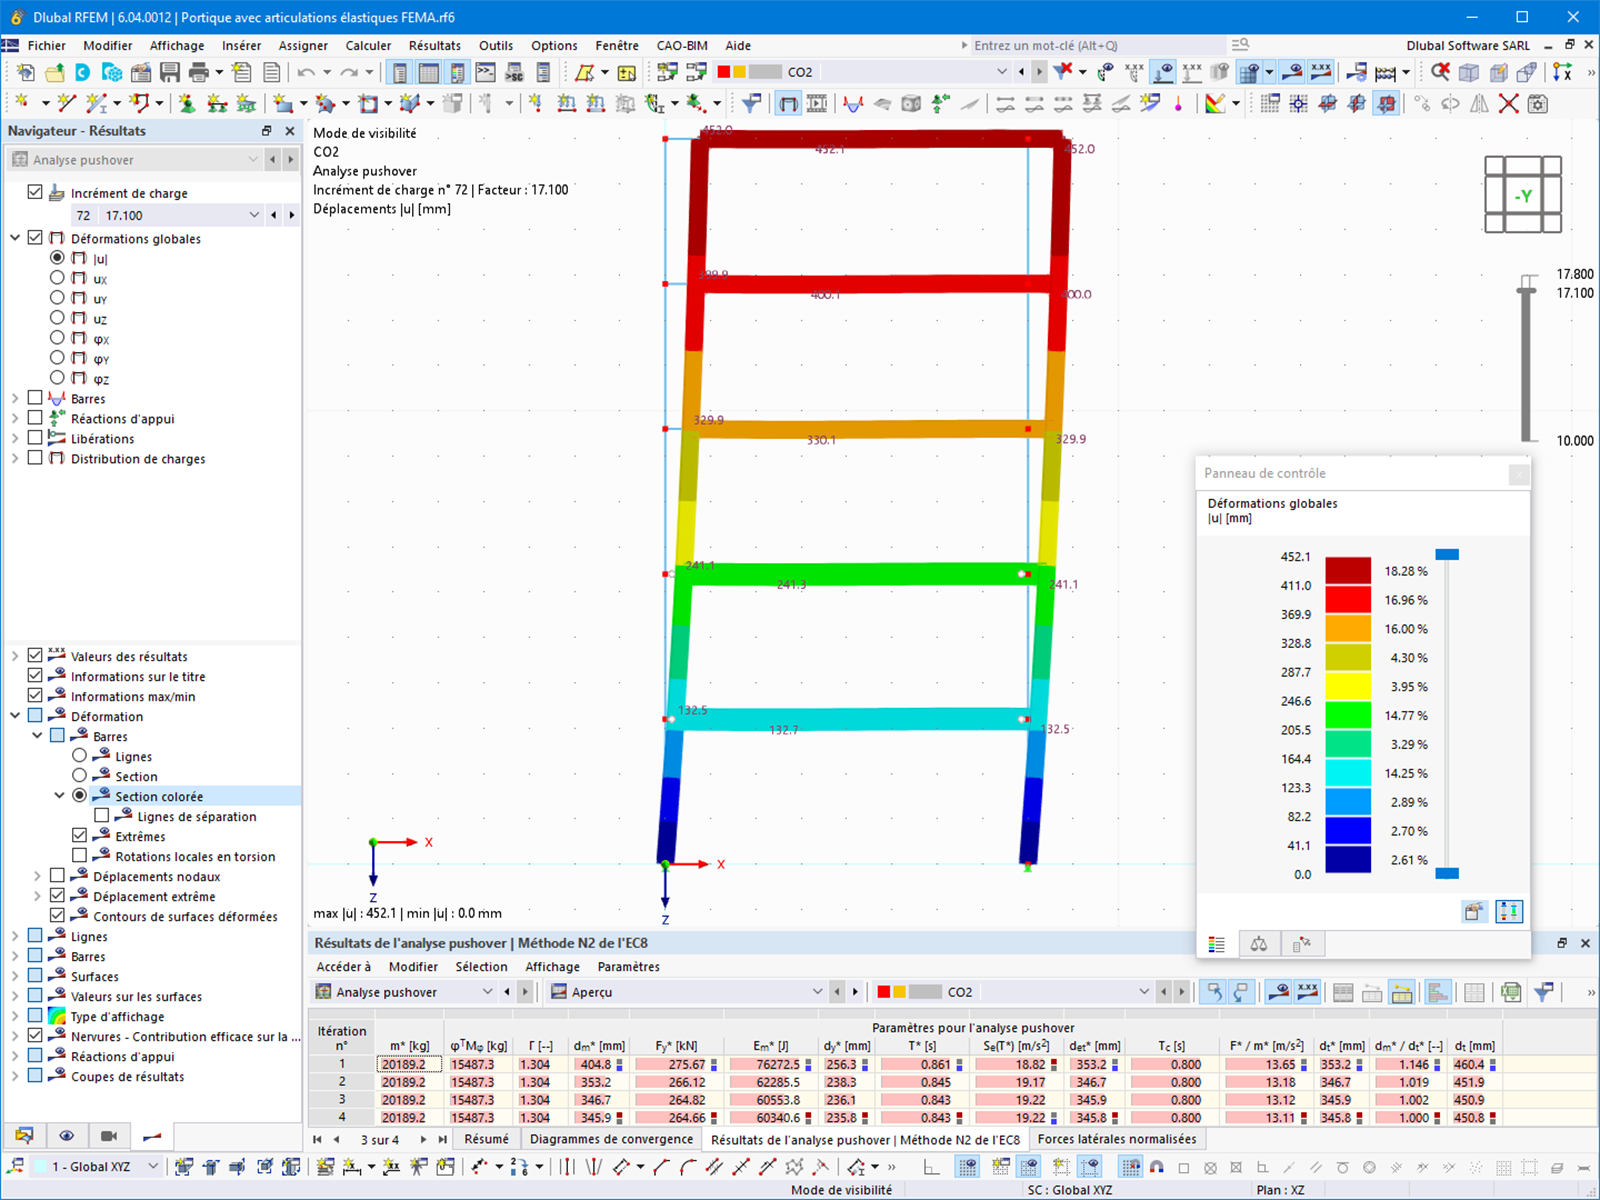Click the -Y view orientation cube
Image resolution: width=1600 pixels, height=1200 pixels.
[x=1523, y=195]
